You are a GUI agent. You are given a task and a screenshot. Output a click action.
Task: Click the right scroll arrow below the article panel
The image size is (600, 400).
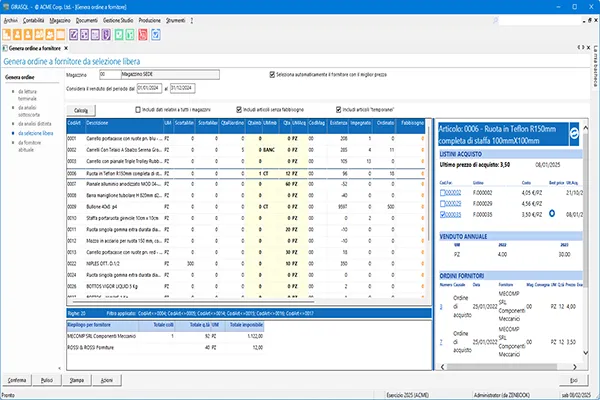pos(574,367)
